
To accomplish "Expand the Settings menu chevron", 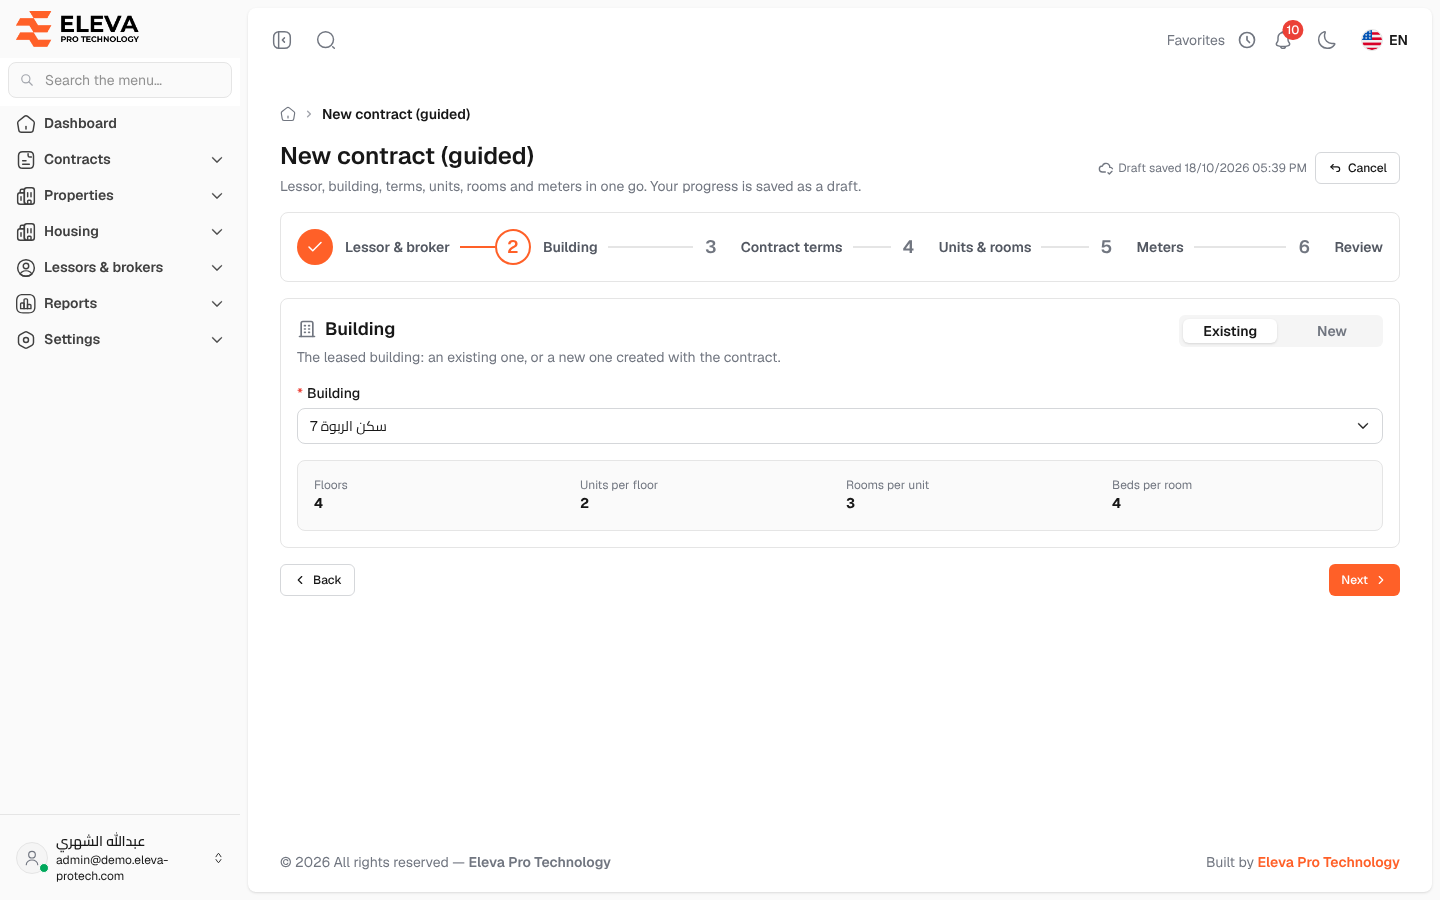I will (x=217, y=340).
